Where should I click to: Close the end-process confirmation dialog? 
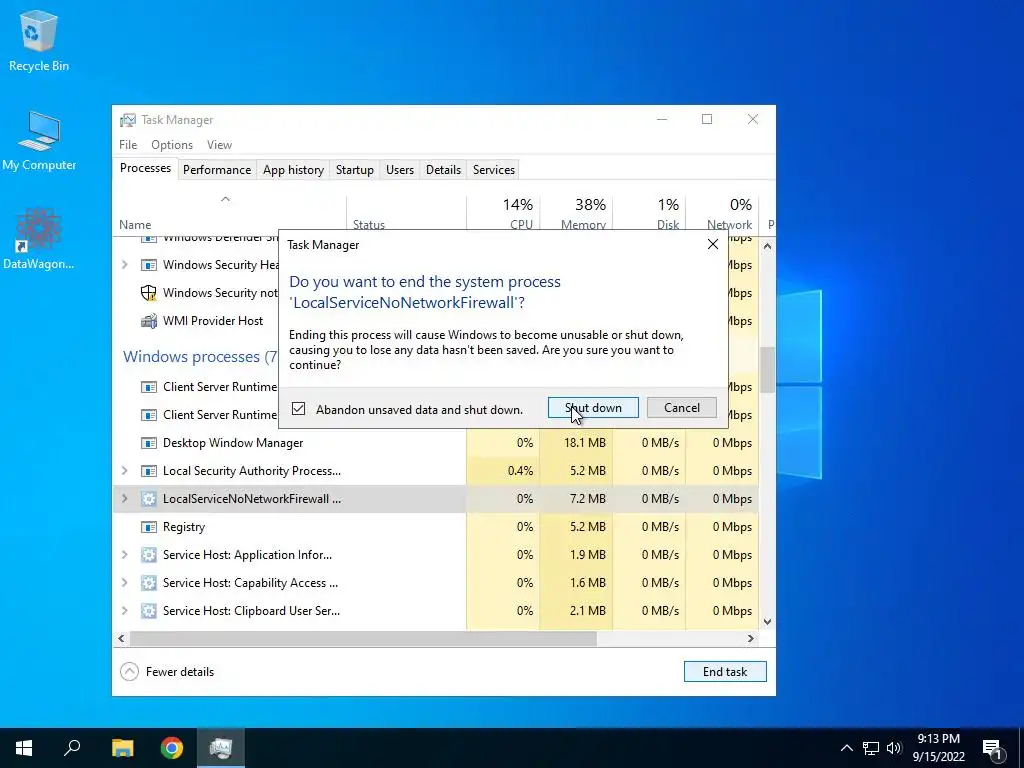(x=712, y=244)
